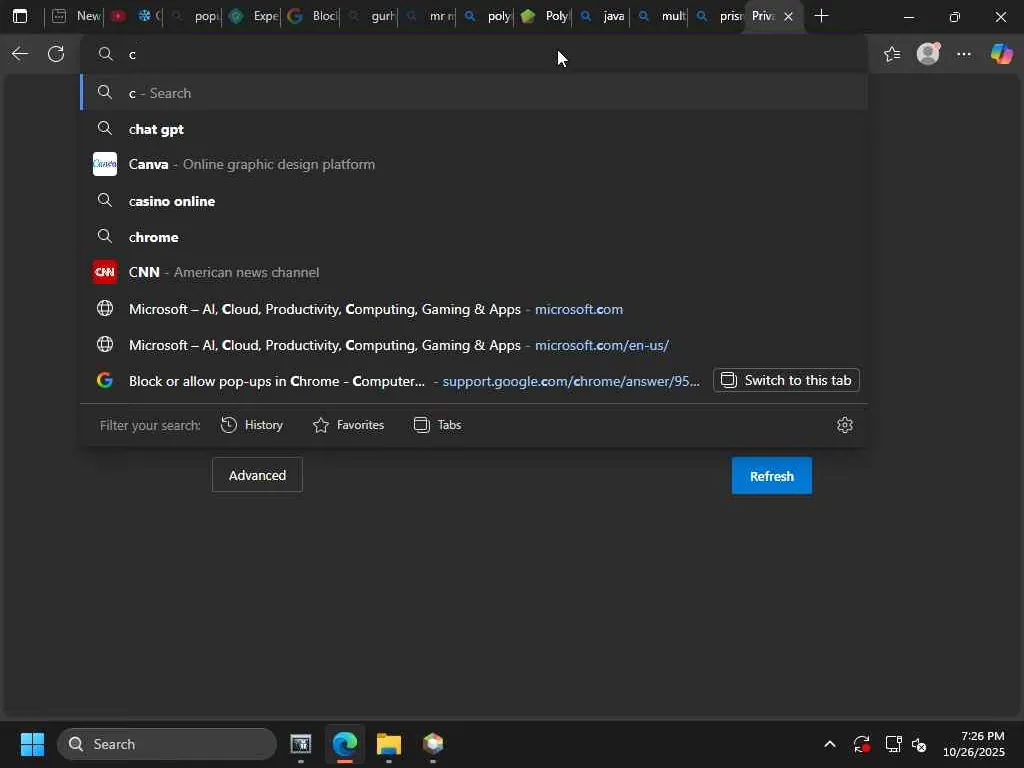
Task: Click the Windows taskbar Search box
Action: coord(167,744)
